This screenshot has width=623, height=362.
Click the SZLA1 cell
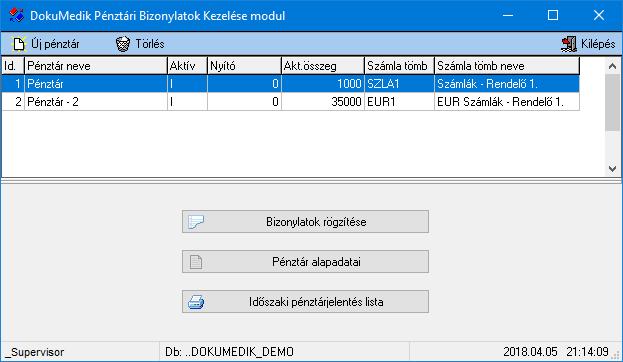pyautogui.click(x=399, y=84)
